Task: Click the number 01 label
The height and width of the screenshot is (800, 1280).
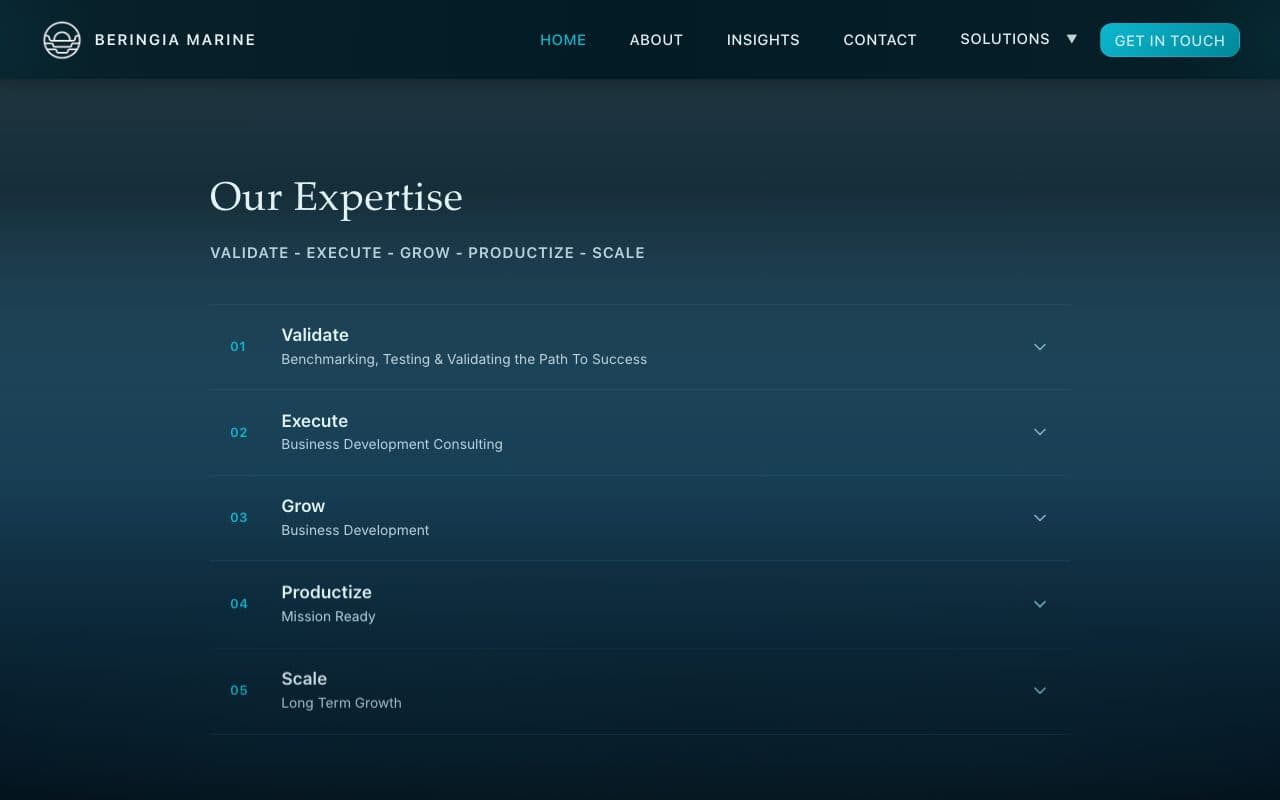Action: [x=238, y=347]
